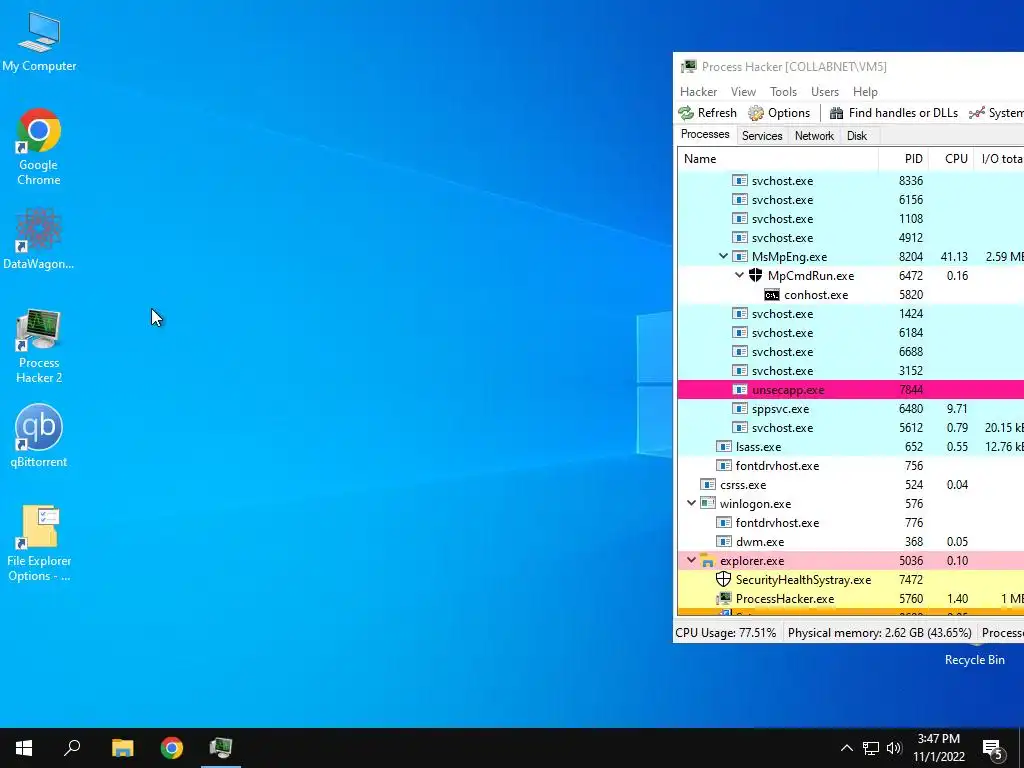This screenshot has width=1024, height=768.
Task: Click Find handles or DLLs
Action: click(893, 113)
